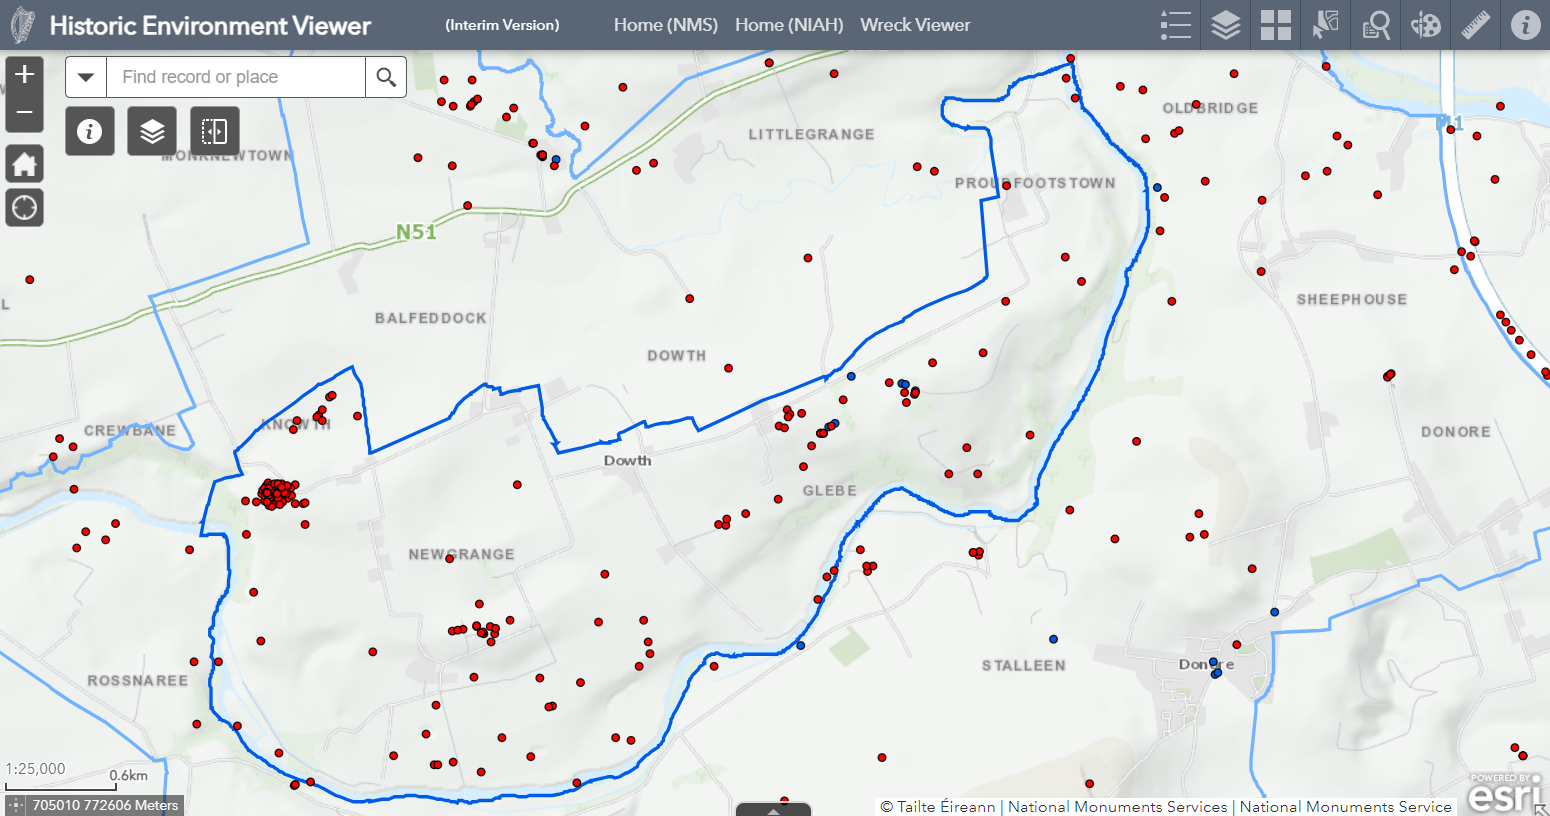
Task: Activate the map Swipe tool
Action: 214,130
